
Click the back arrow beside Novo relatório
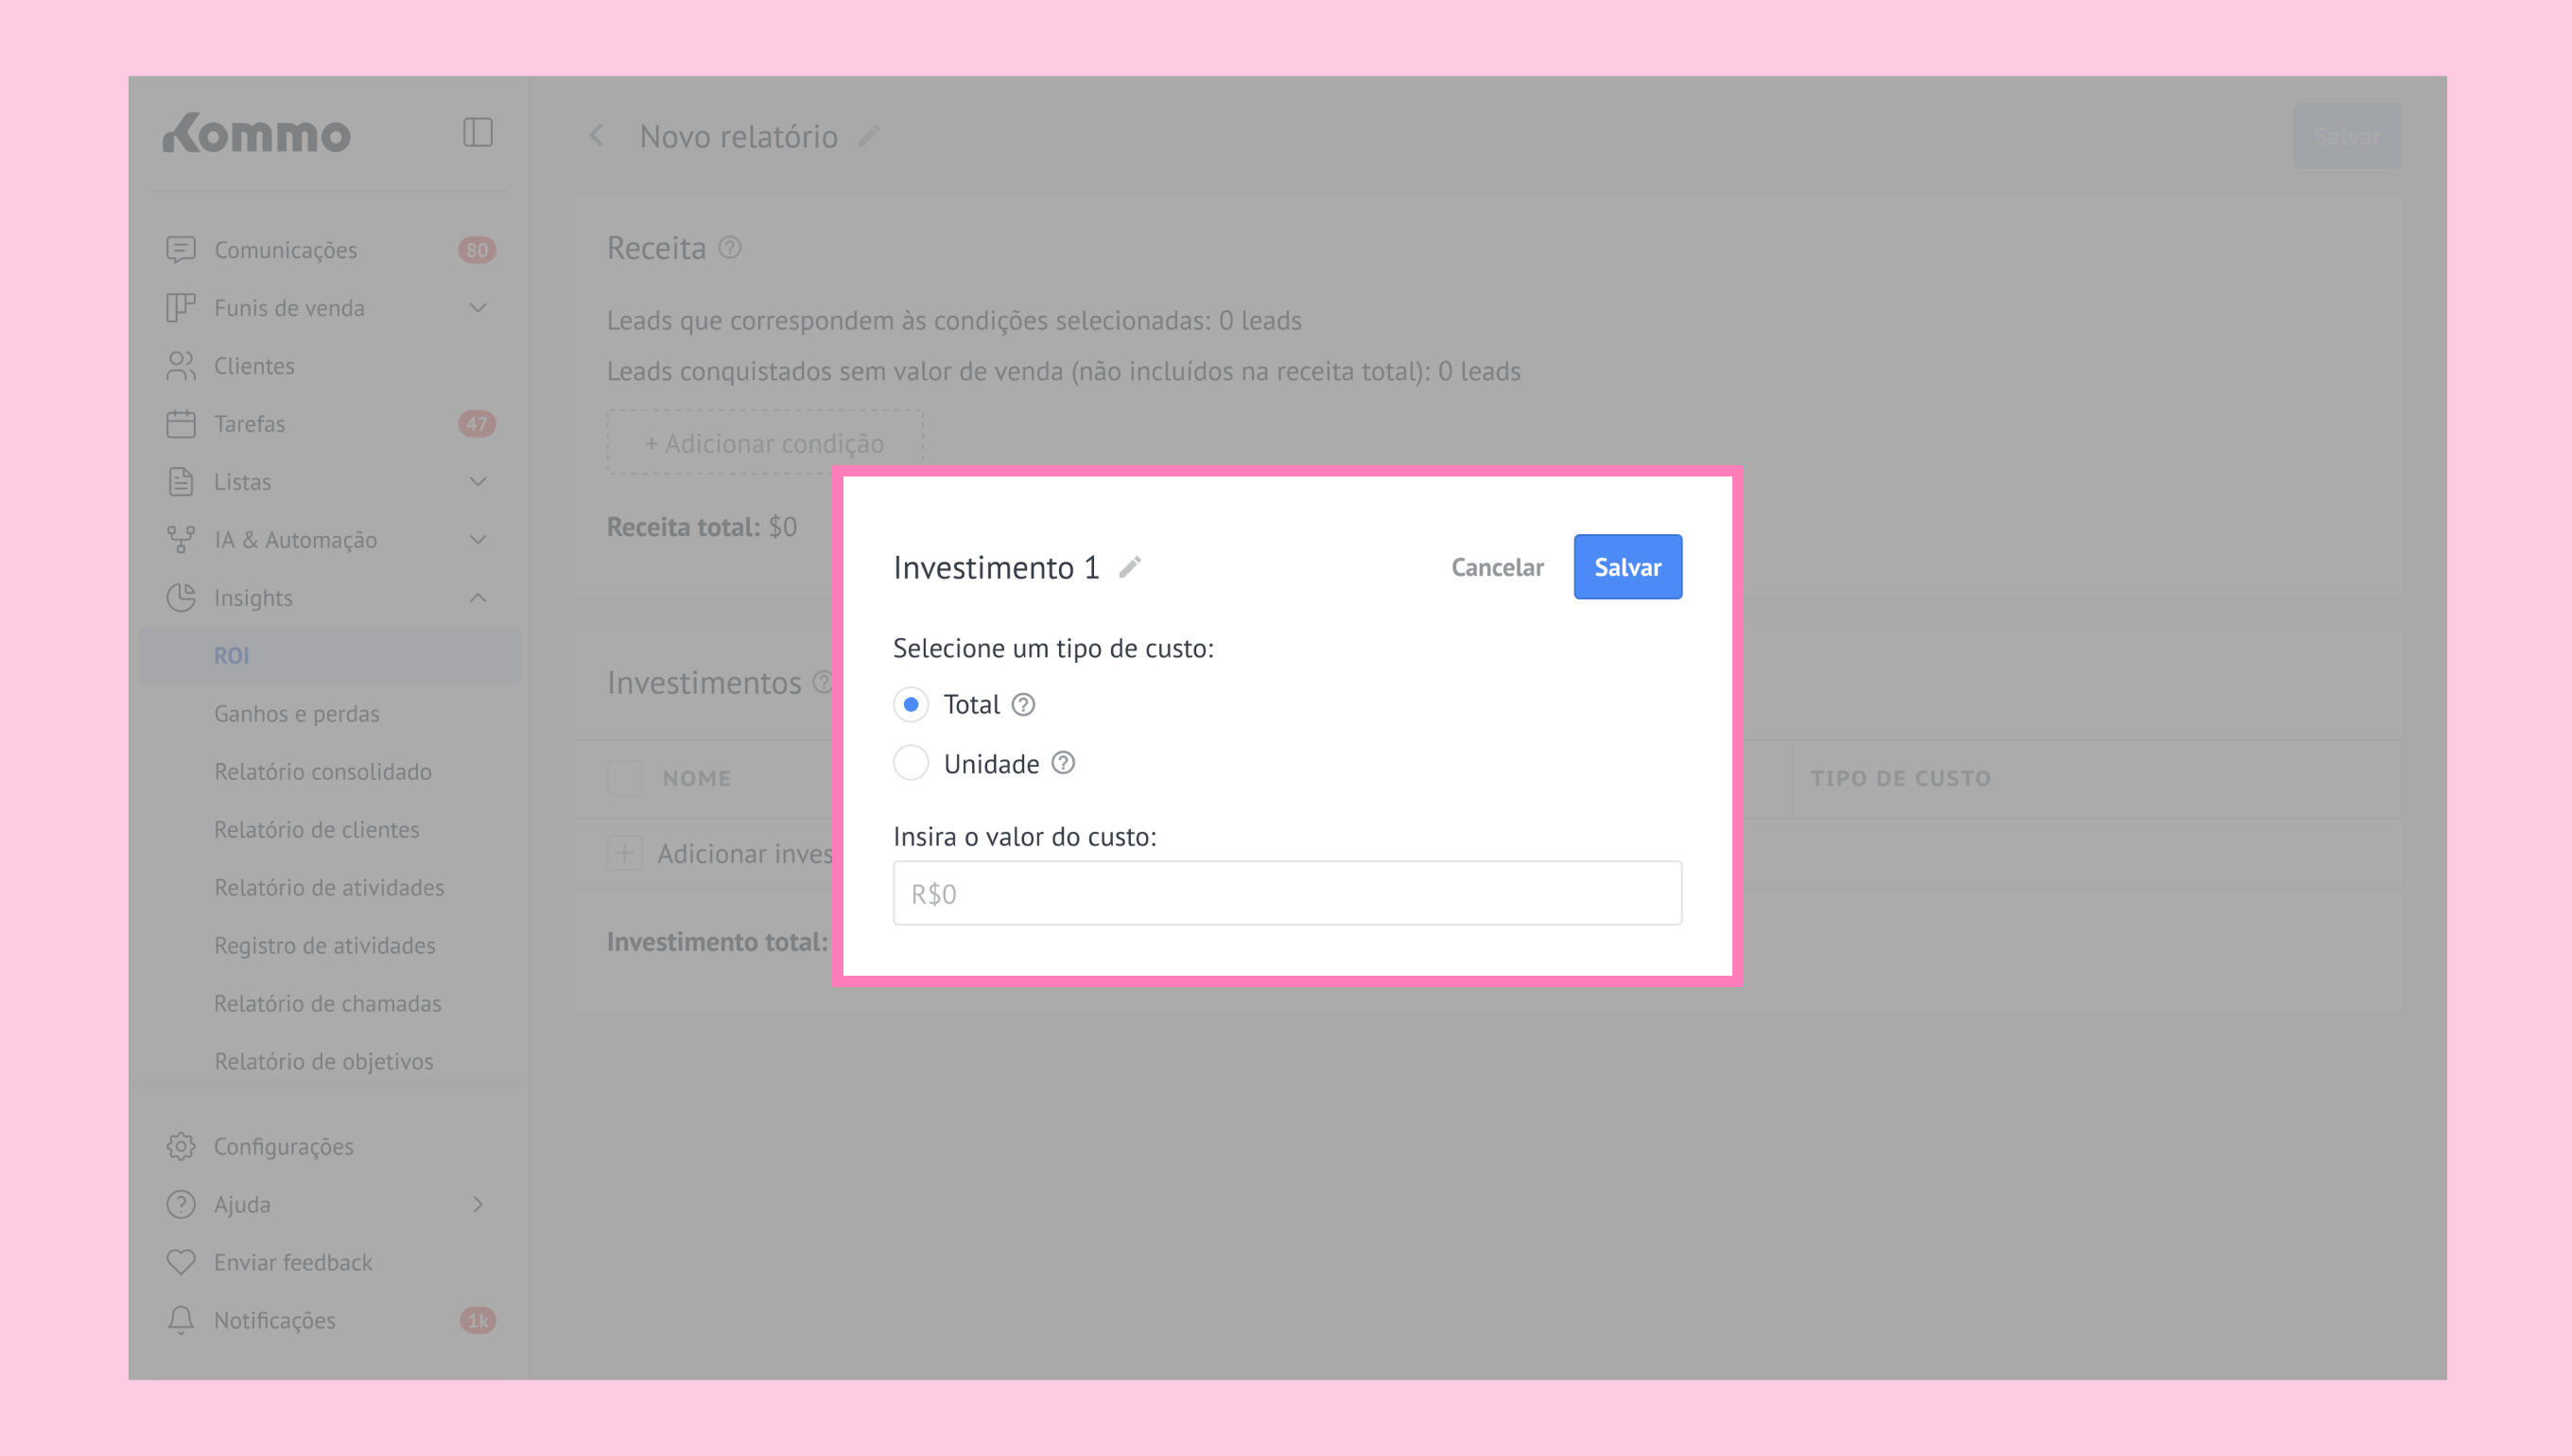[x=596, y=136]
